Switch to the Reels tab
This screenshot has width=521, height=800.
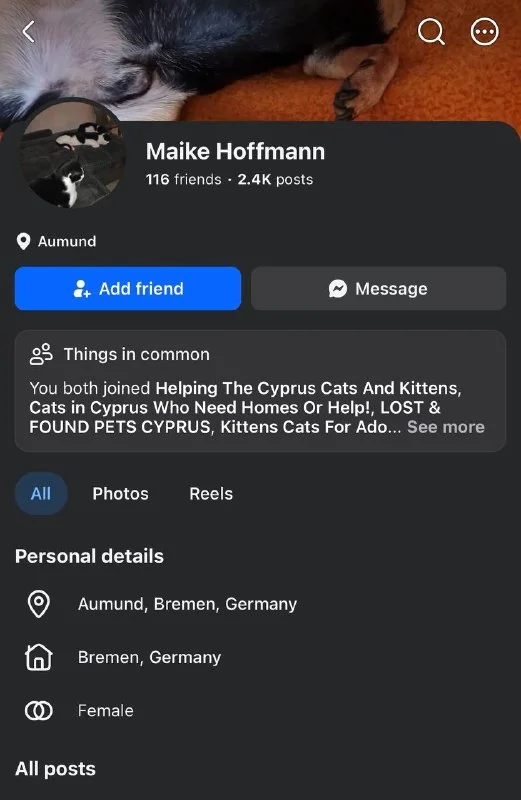(x=211, y=493)
